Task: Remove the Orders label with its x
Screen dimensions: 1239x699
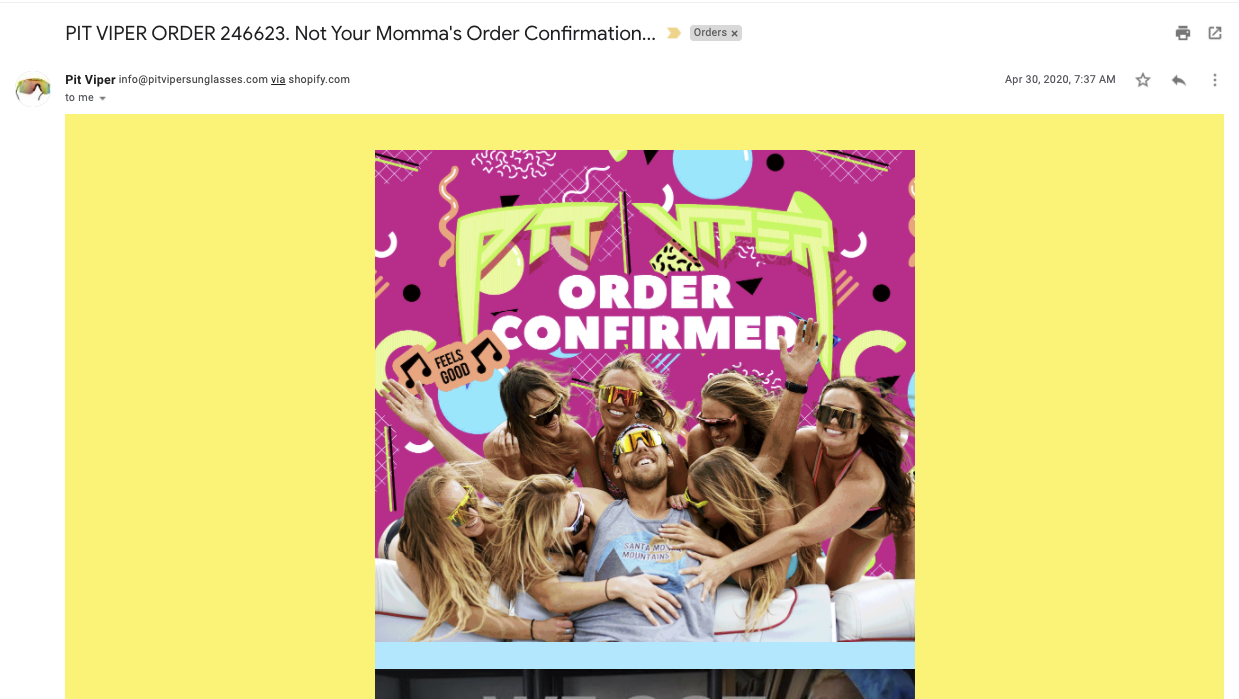Action: (x=734, y=32)
